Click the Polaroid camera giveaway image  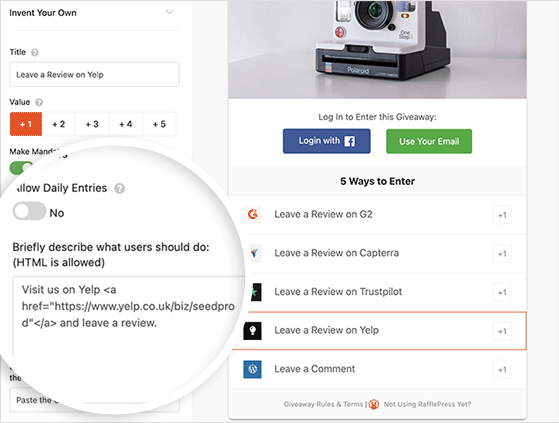[x=377, y=49]
